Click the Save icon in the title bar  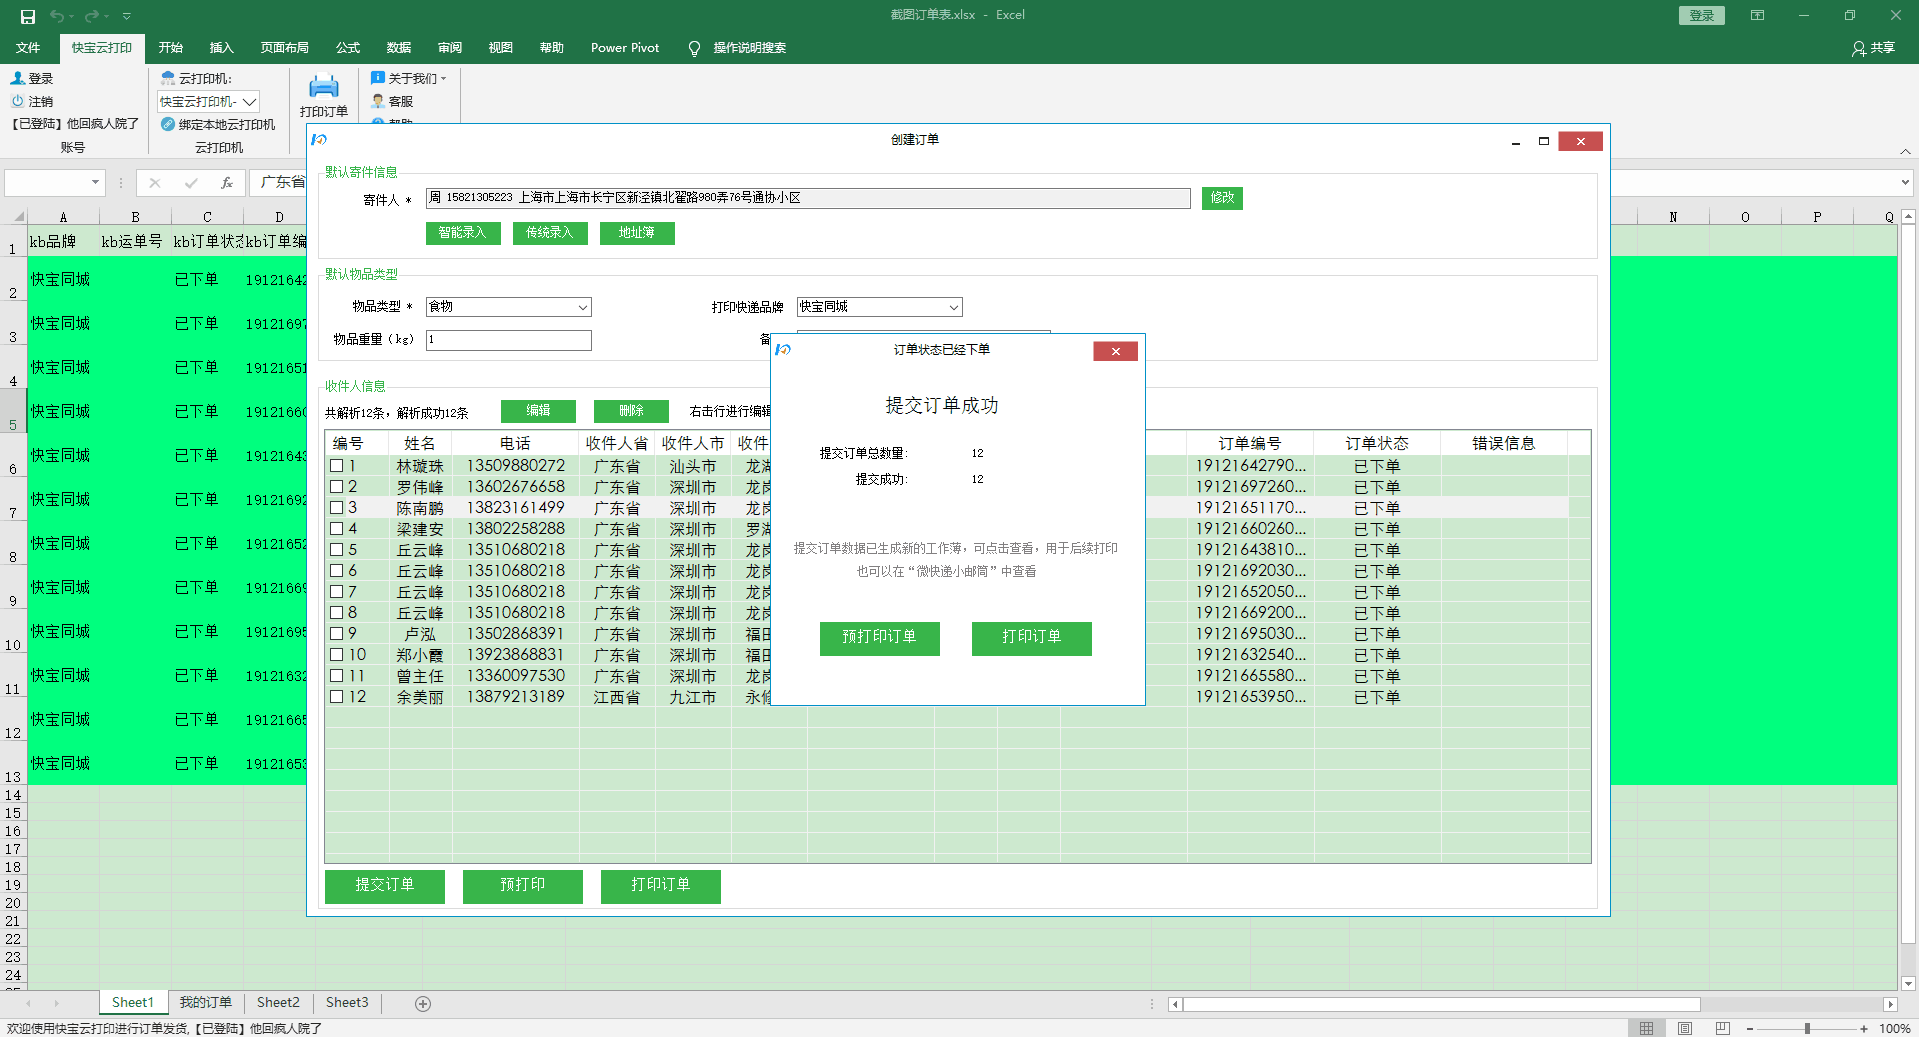point(28,16)
